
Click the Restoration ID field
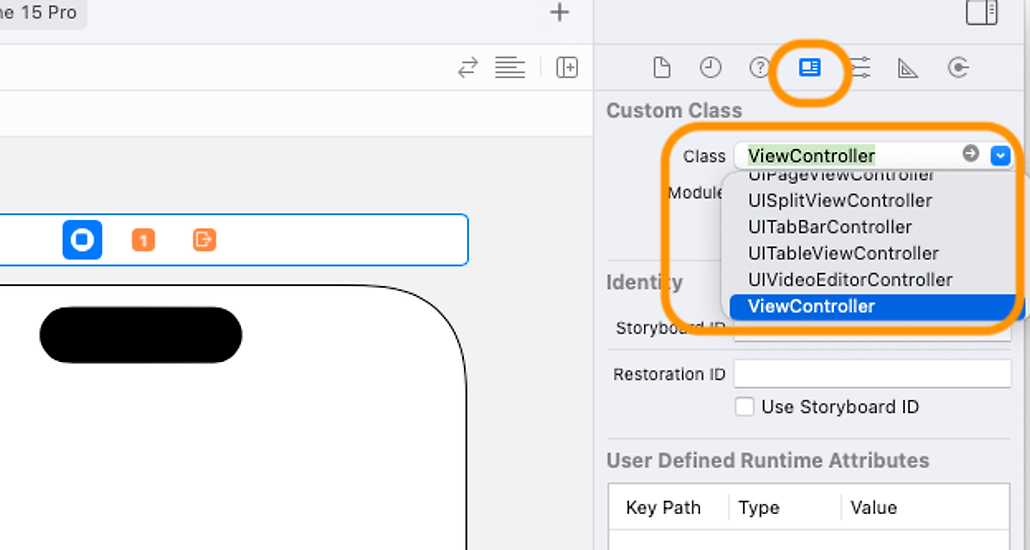872,374
